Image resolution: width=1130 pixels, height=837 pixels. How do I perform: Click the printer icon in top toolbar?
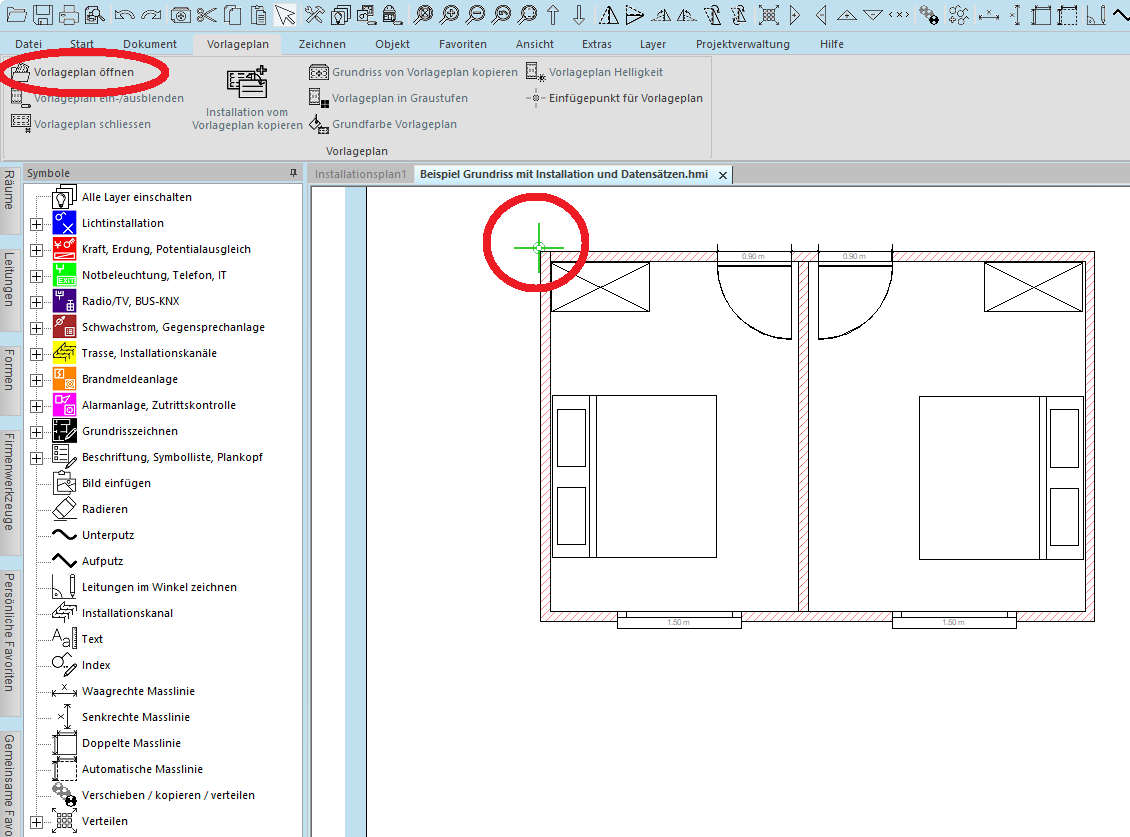click(x=69, y=15)
